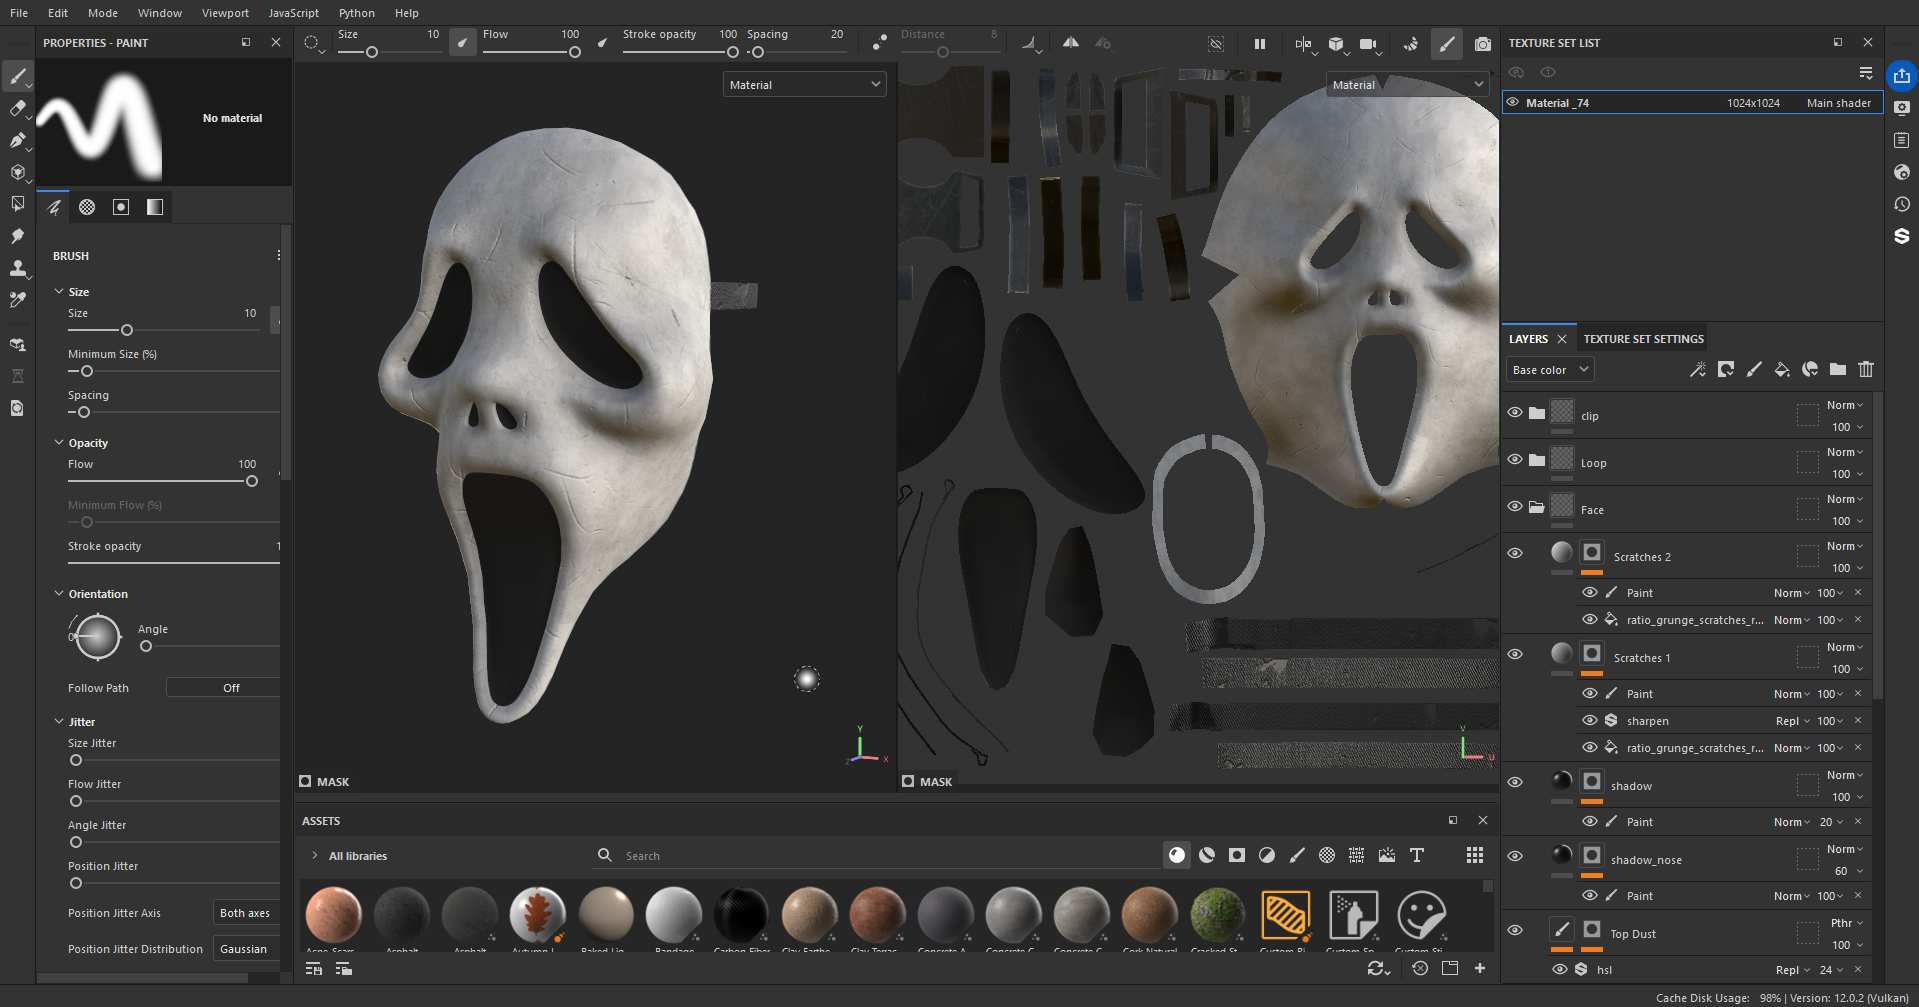Open the Viewport menu
The height and width of the screenshot is (1007, 1919).
click(x=225, y=13)
